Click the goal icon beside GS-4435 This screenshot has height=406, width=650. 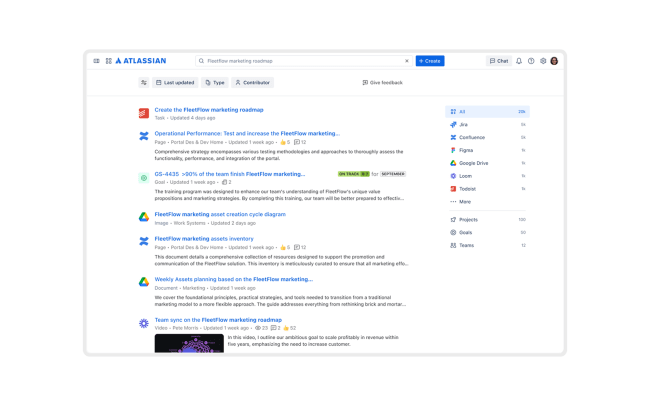coord(144,178)
